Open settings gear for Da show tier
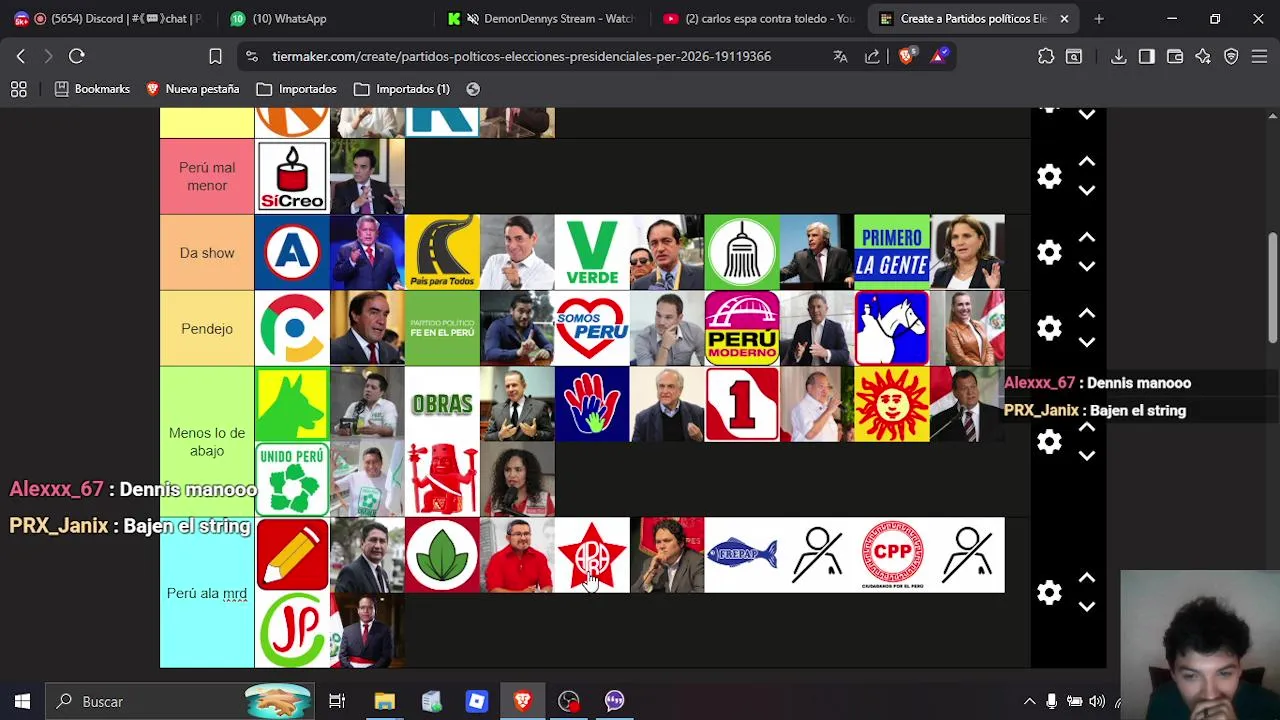1280x720 pixels. [x=1049, y=253]
